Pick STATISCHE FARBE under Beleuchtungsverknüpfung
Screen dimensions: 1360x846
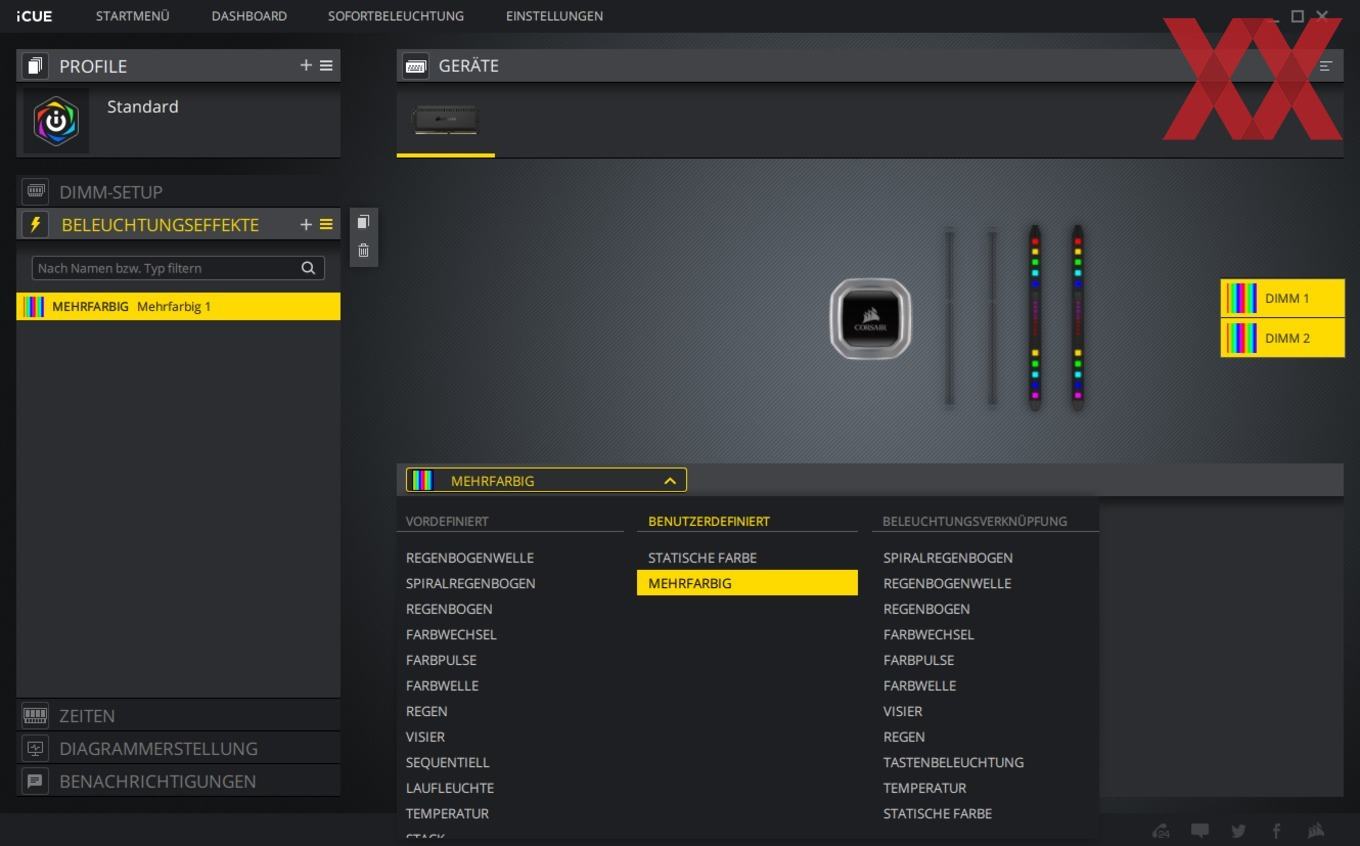tap(937, 813)
